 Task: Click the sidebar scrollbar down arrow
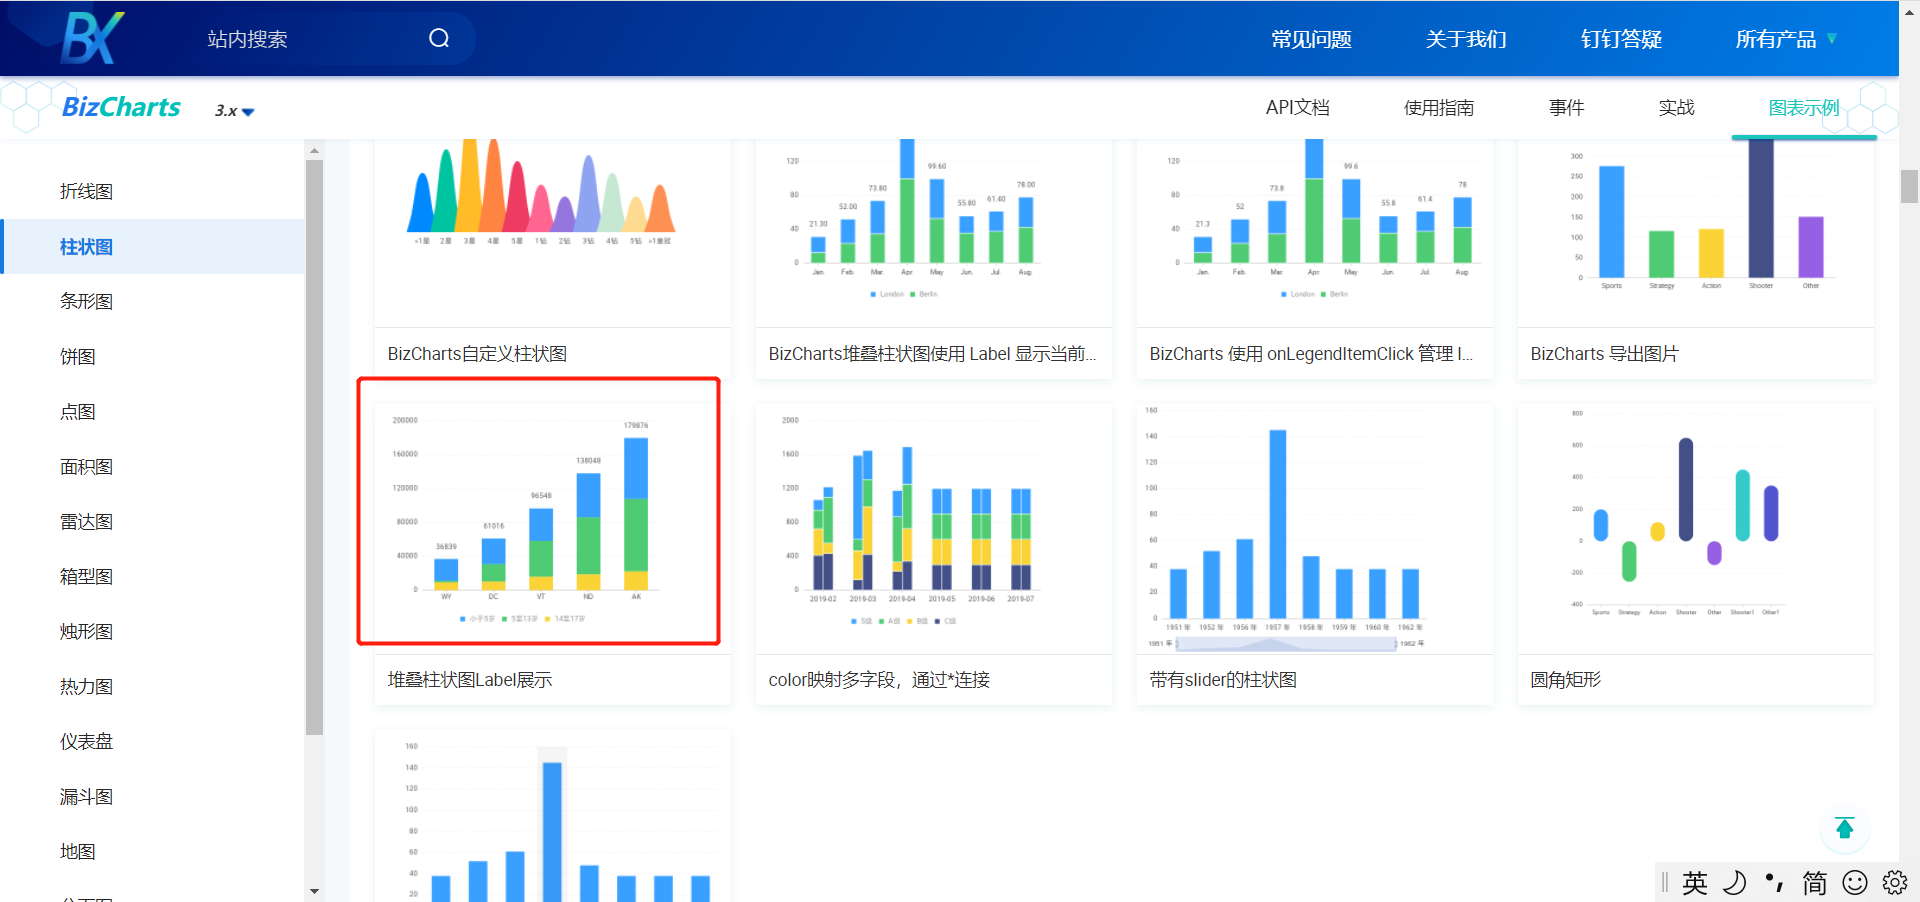point(314,891)
